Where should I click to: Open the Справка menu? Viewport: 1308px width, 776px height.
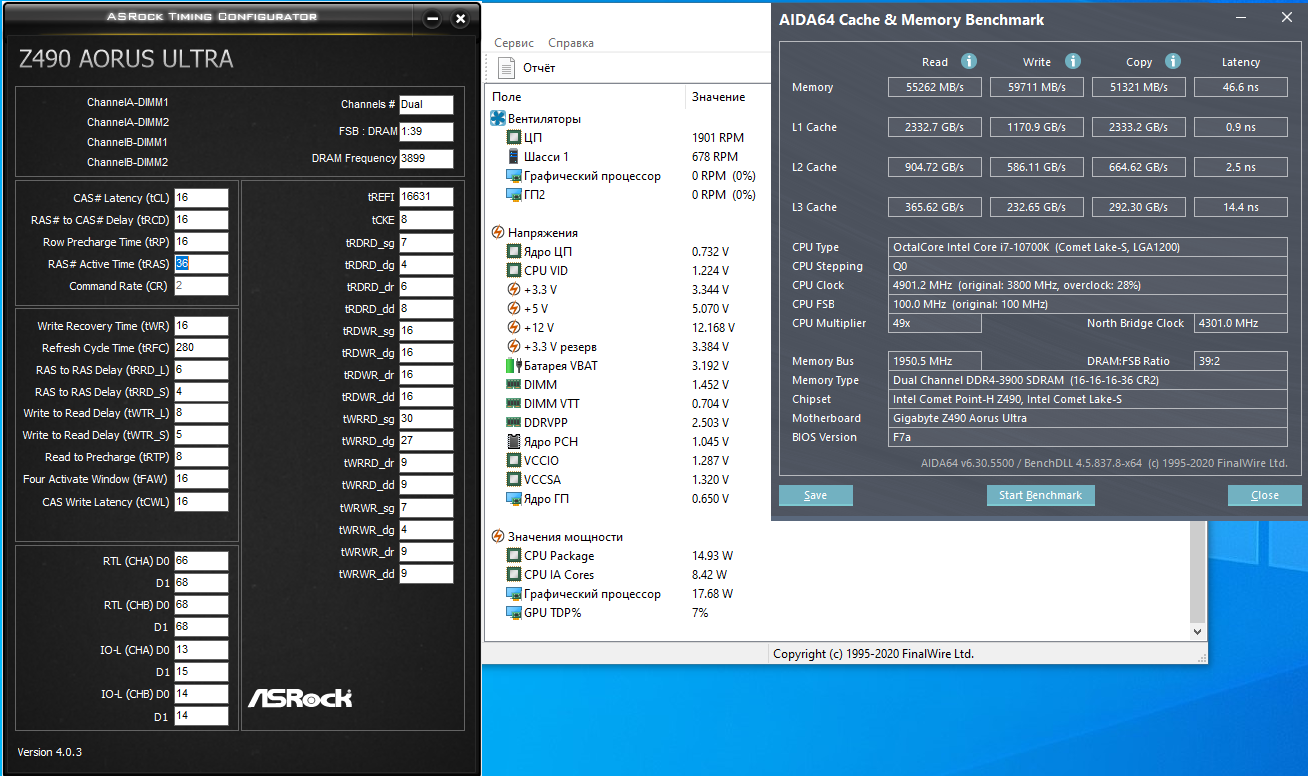(571, 43)
